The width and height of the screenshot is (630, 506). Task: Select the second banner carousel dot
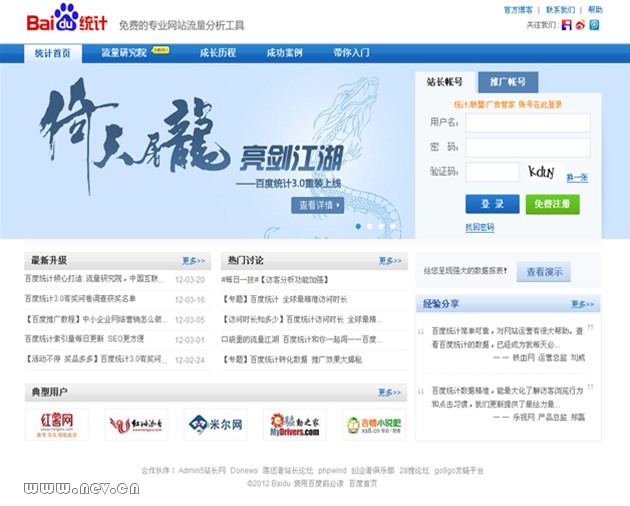[x=370, y=227]
